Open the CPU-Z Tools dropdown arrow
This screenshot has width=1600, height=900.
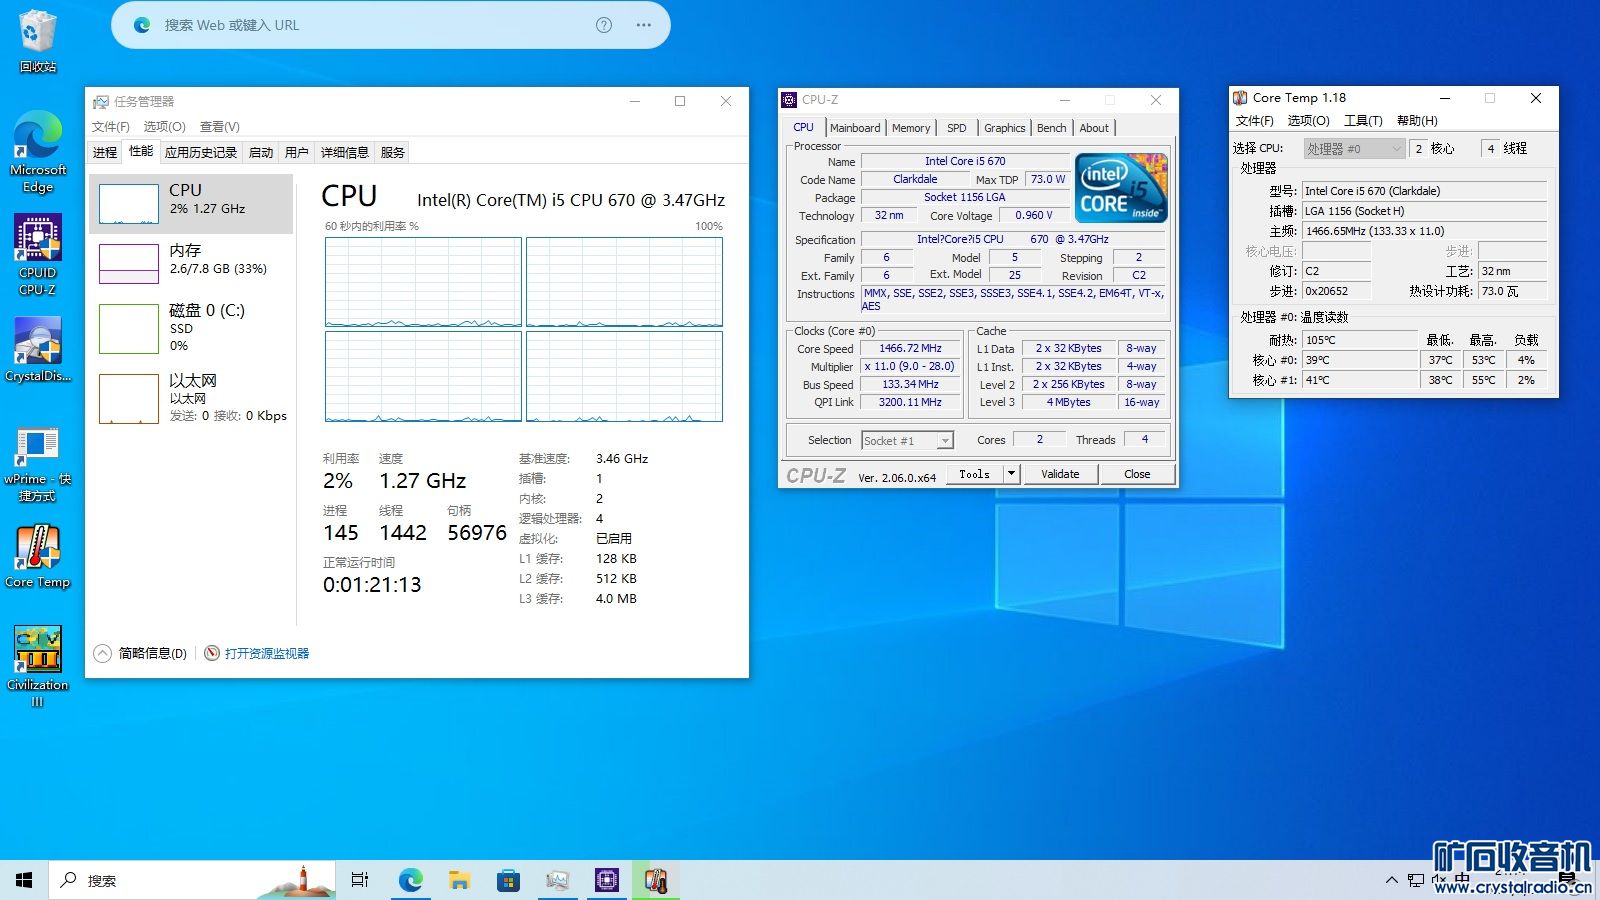click(1012, 474)
